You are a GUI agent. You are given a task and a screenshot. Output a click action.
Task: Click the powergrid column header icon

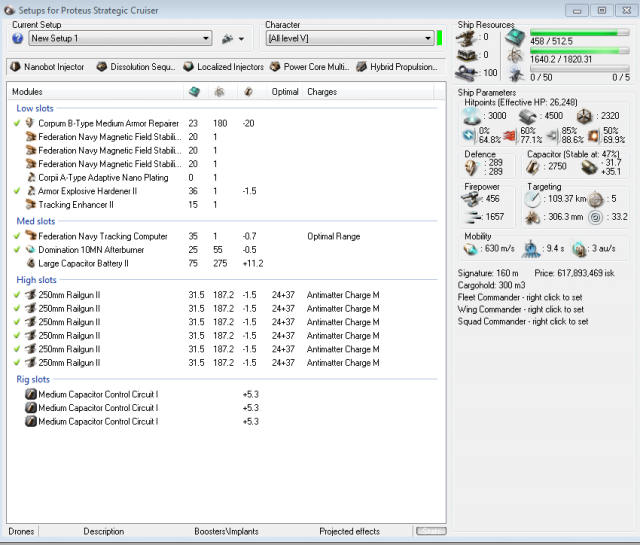tap(219, 92)
